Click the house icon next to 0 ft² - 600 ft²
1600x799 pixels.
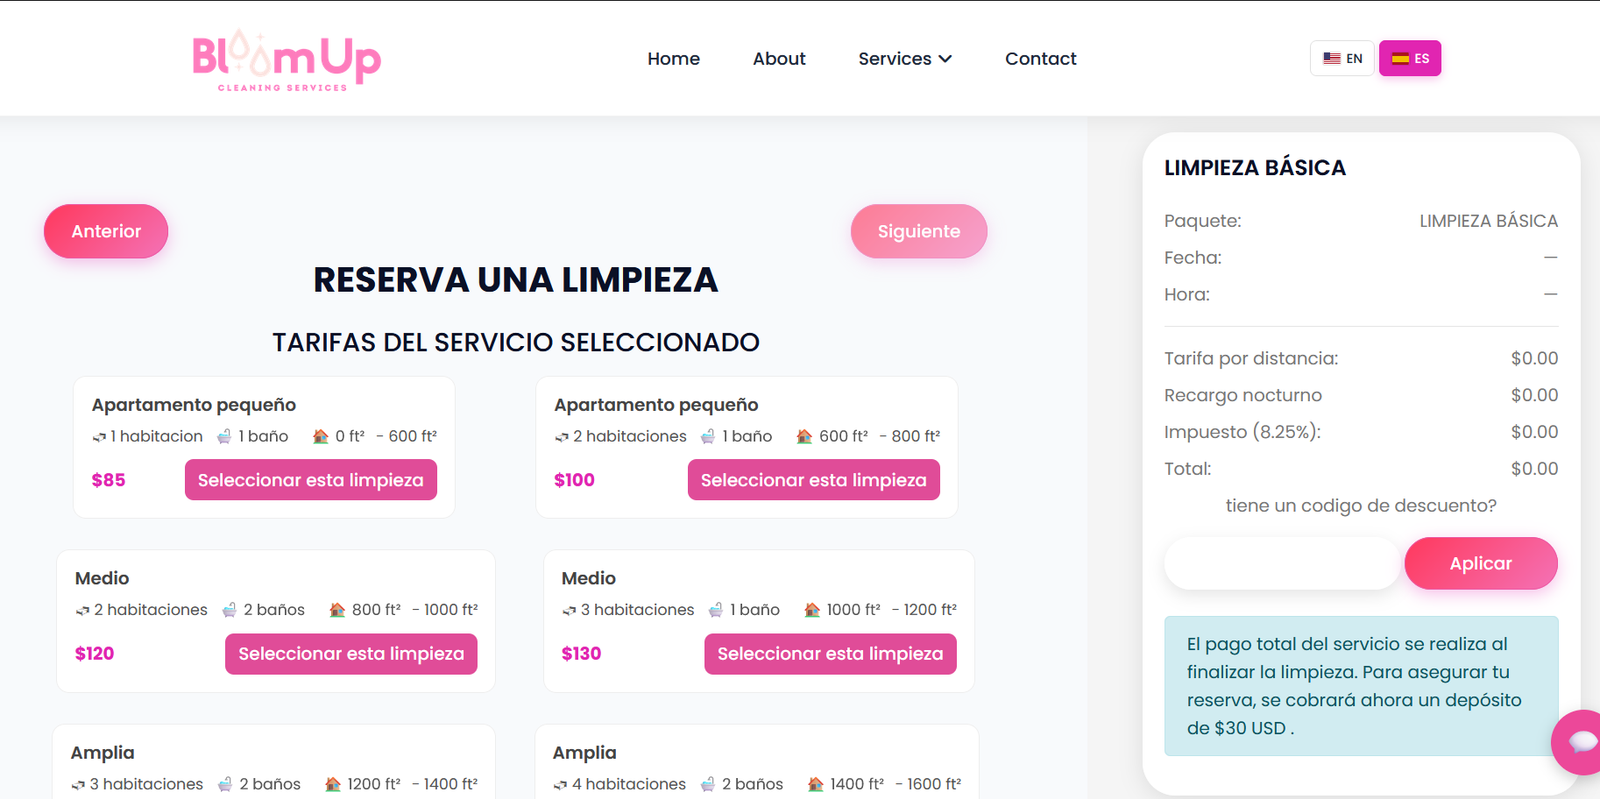pos(320,436)
